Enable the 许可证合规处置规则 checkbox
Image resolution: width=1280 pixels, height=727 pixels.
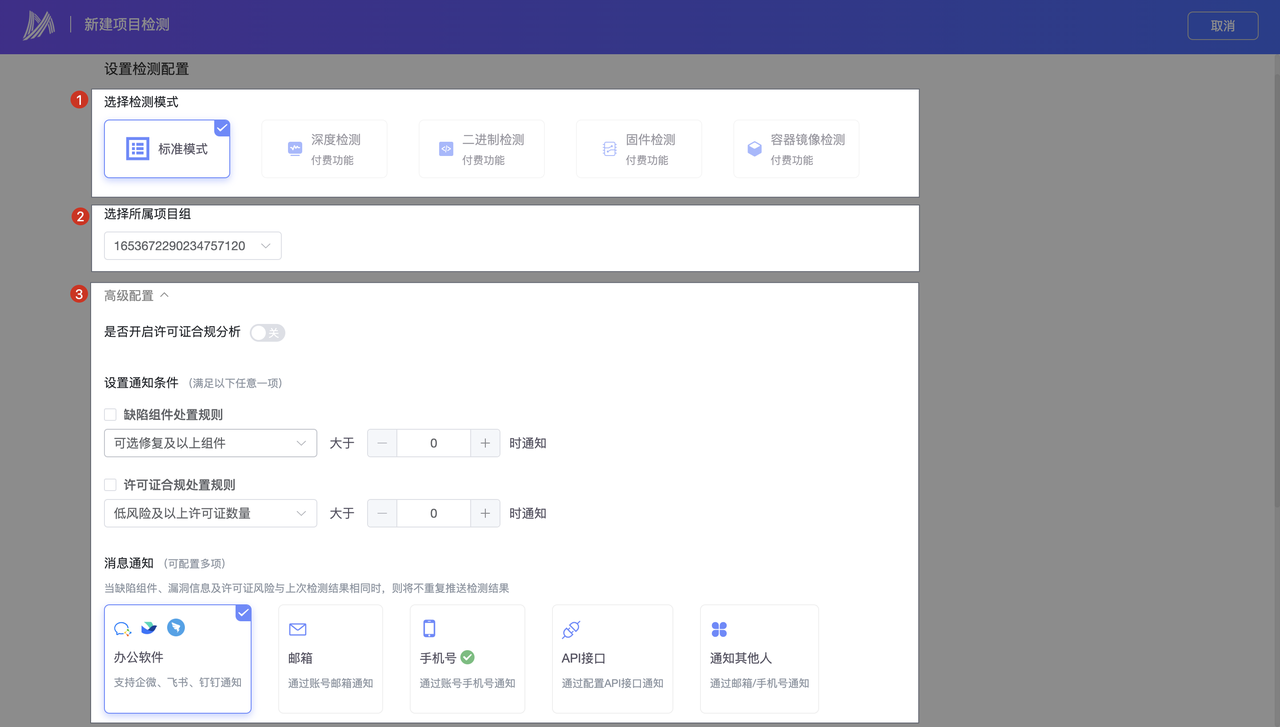pyautogui.click(x=111, y=485)
